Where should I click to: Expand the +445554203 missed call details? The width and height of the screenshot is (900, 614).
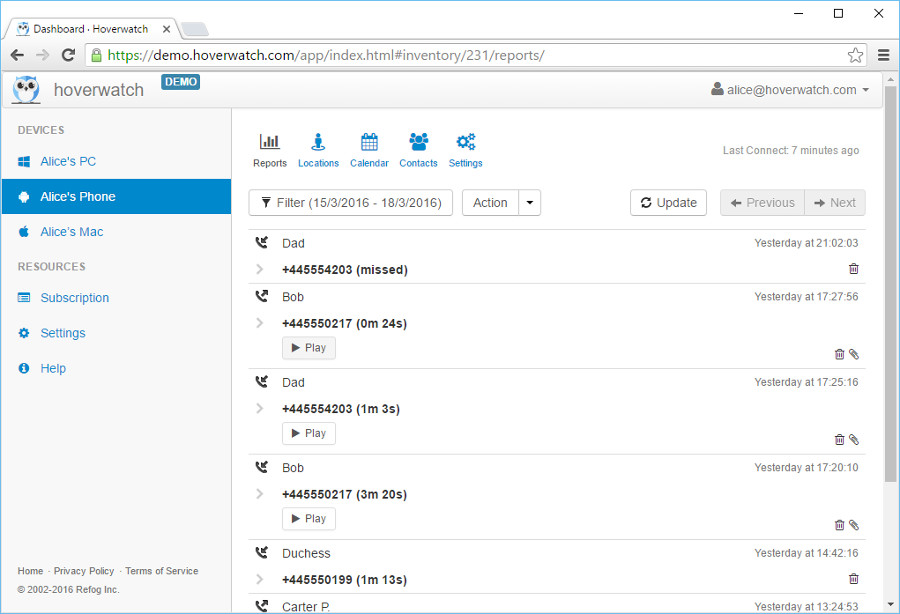tap(259, 269)
